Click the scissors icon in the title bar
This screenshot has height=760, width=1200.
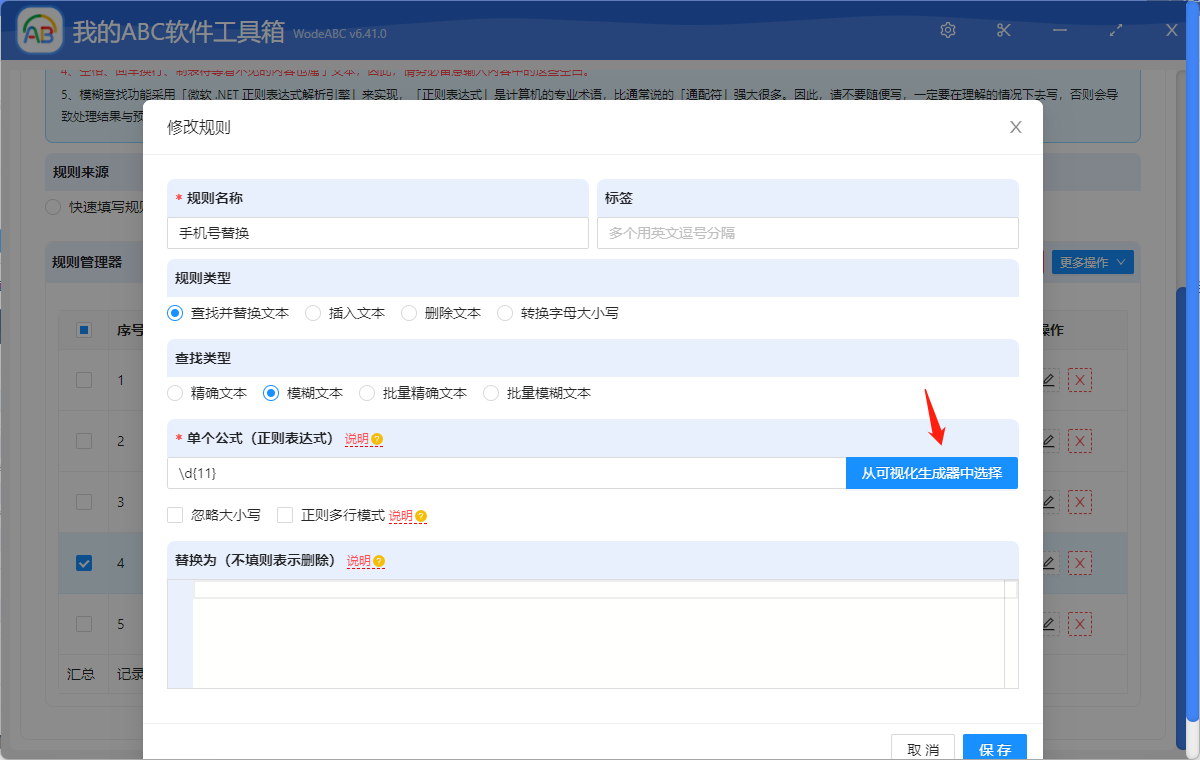coord(1003,30)
